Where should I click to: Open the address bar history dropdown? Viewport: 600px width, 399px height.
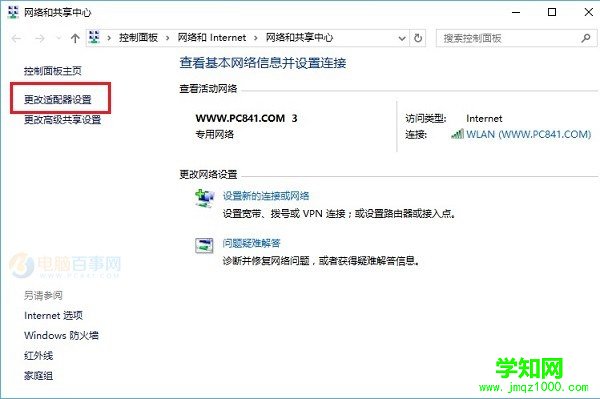402,38
